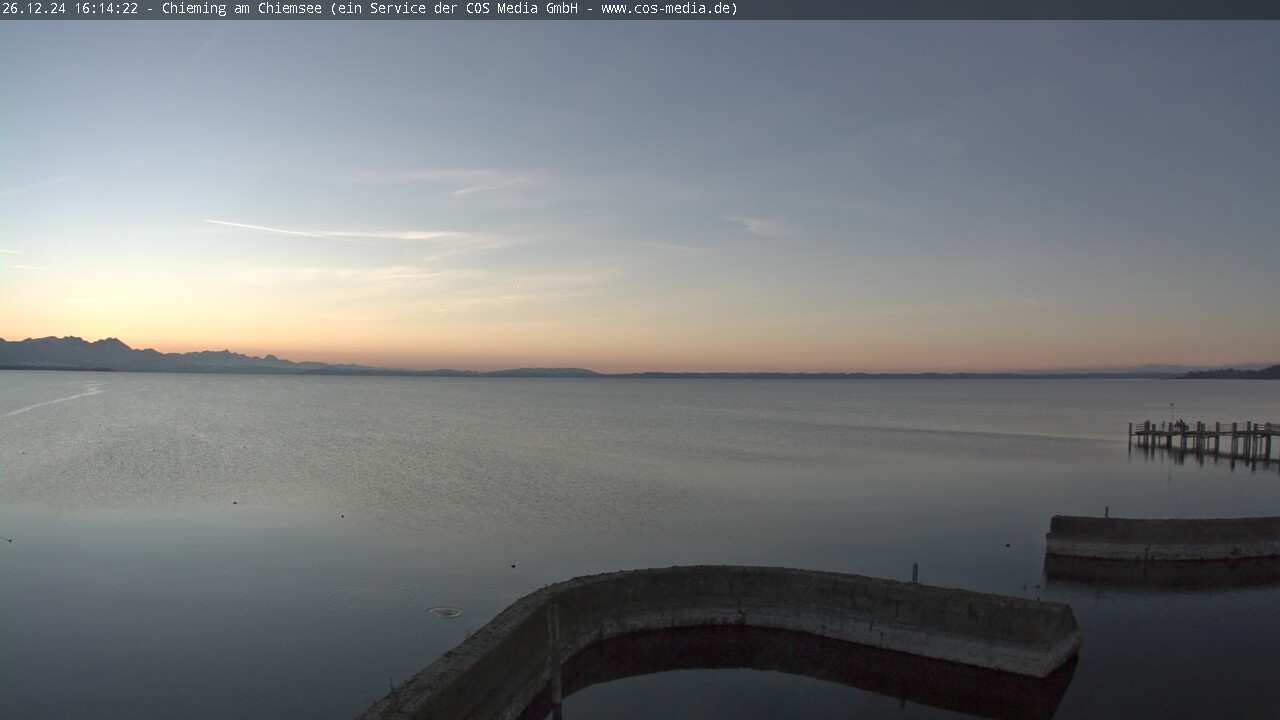Click the wooden pier on the right
Image resolution: width=1280 pixels, height=720 pixels.
pyautogui.click(x=1204, y=437)
